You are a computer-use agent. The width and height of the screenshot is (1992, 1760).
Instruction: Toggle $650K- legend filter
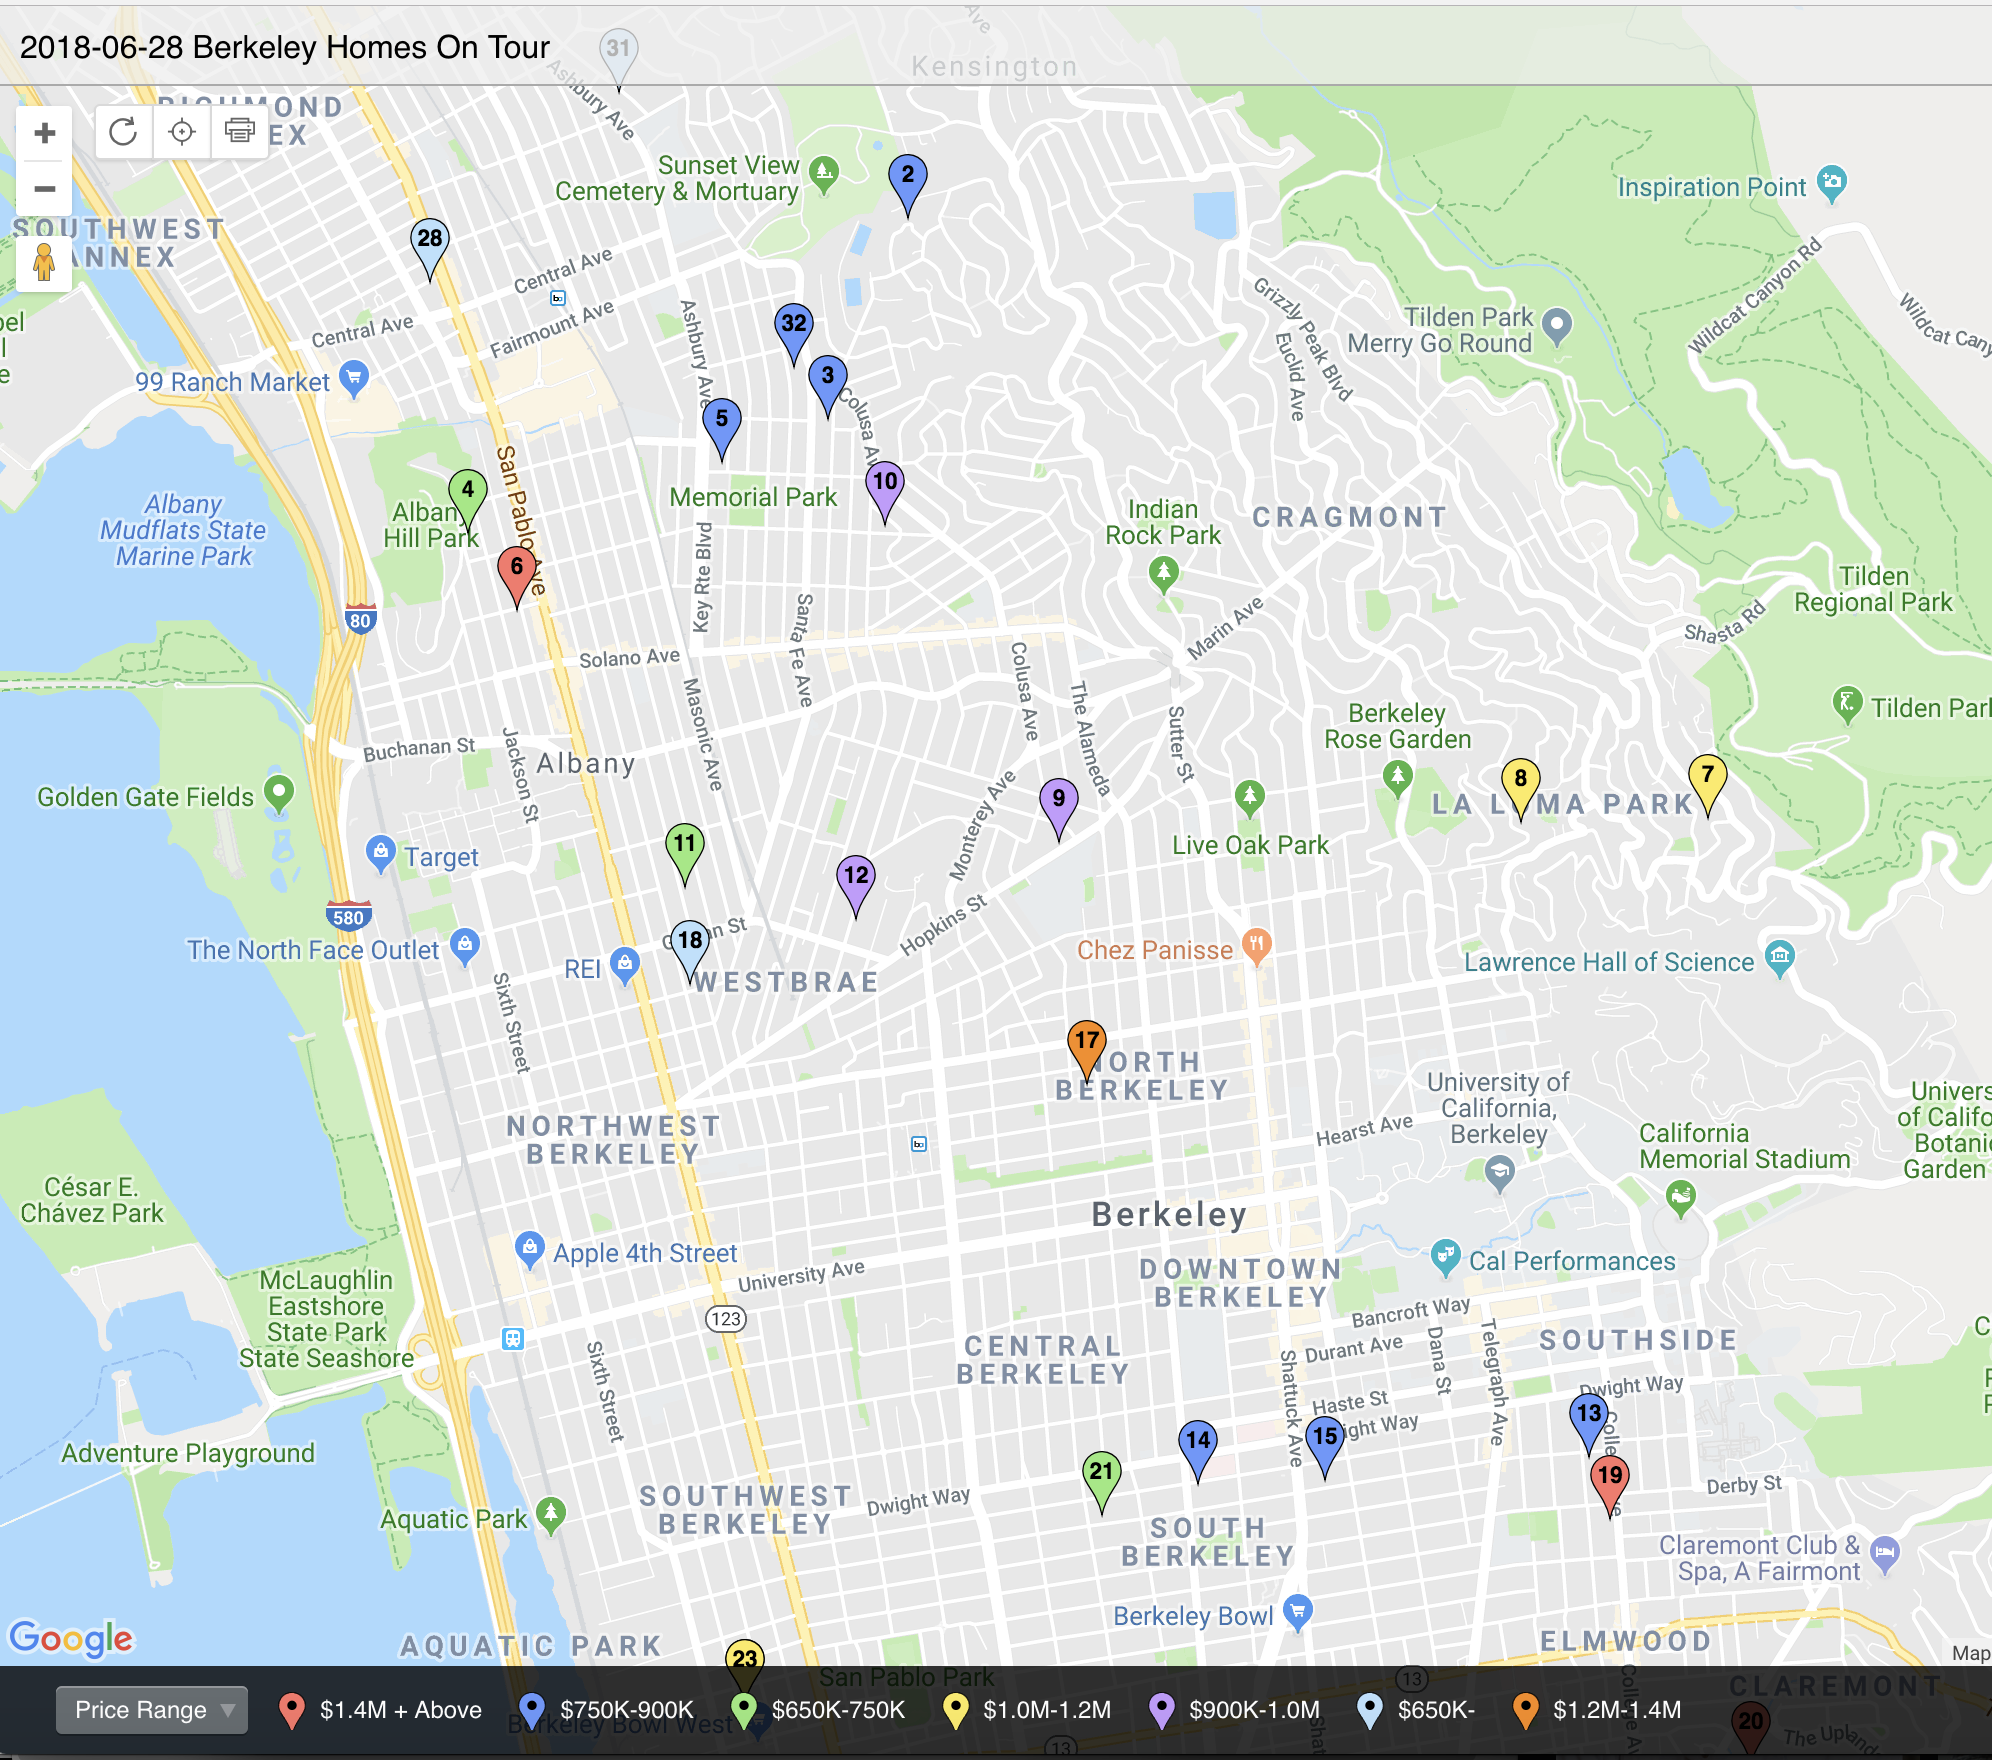tap(1416, 1710)
